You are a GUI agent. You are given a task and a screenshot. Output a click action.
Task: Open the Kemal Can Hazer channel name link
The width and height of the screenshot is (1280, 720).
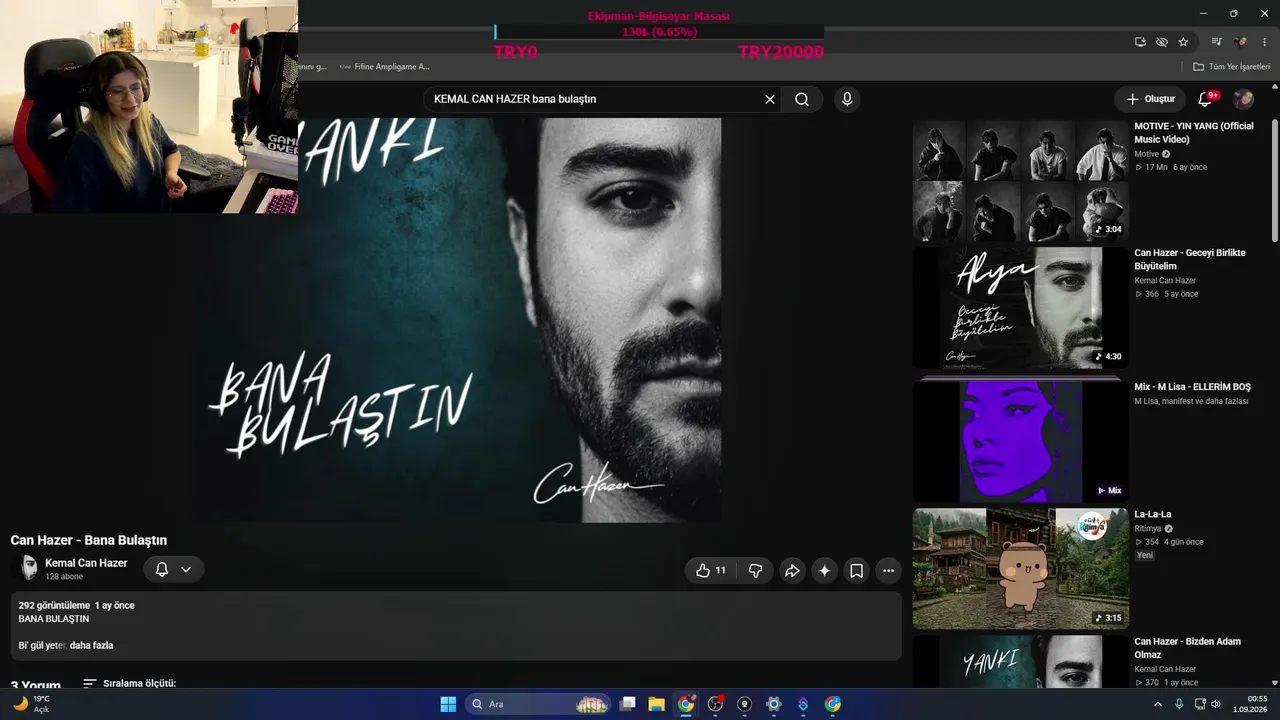pos(86,563)
